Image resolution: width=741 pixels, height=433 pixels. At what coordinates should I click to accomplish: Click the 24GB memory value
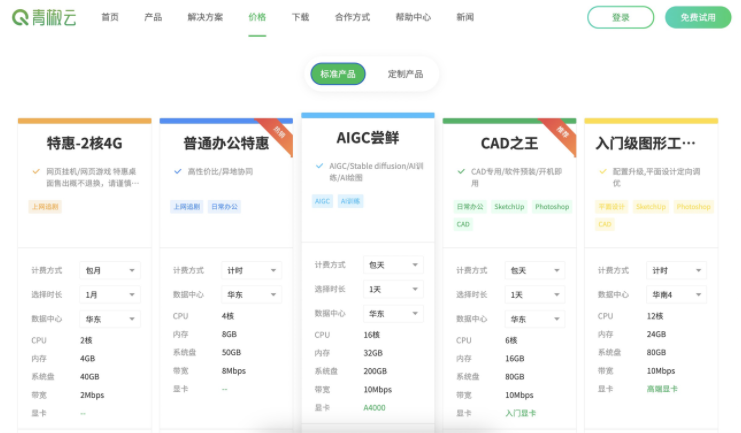point(656,334)
